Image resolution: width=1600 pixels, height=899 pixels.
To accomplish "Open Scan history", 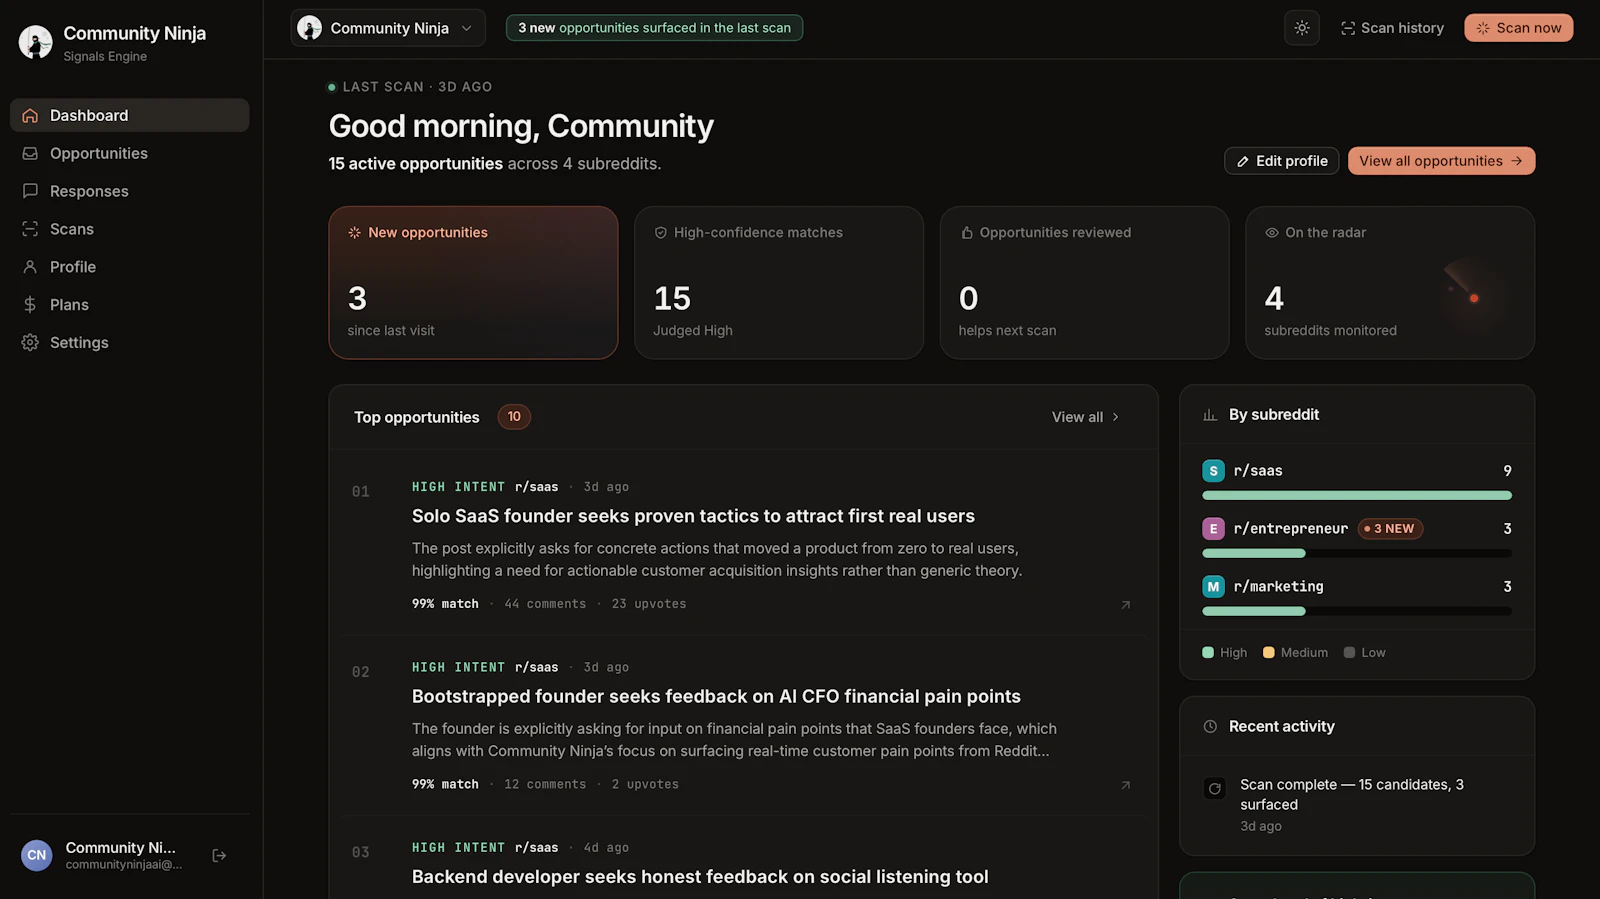I will coord(1392,28).
